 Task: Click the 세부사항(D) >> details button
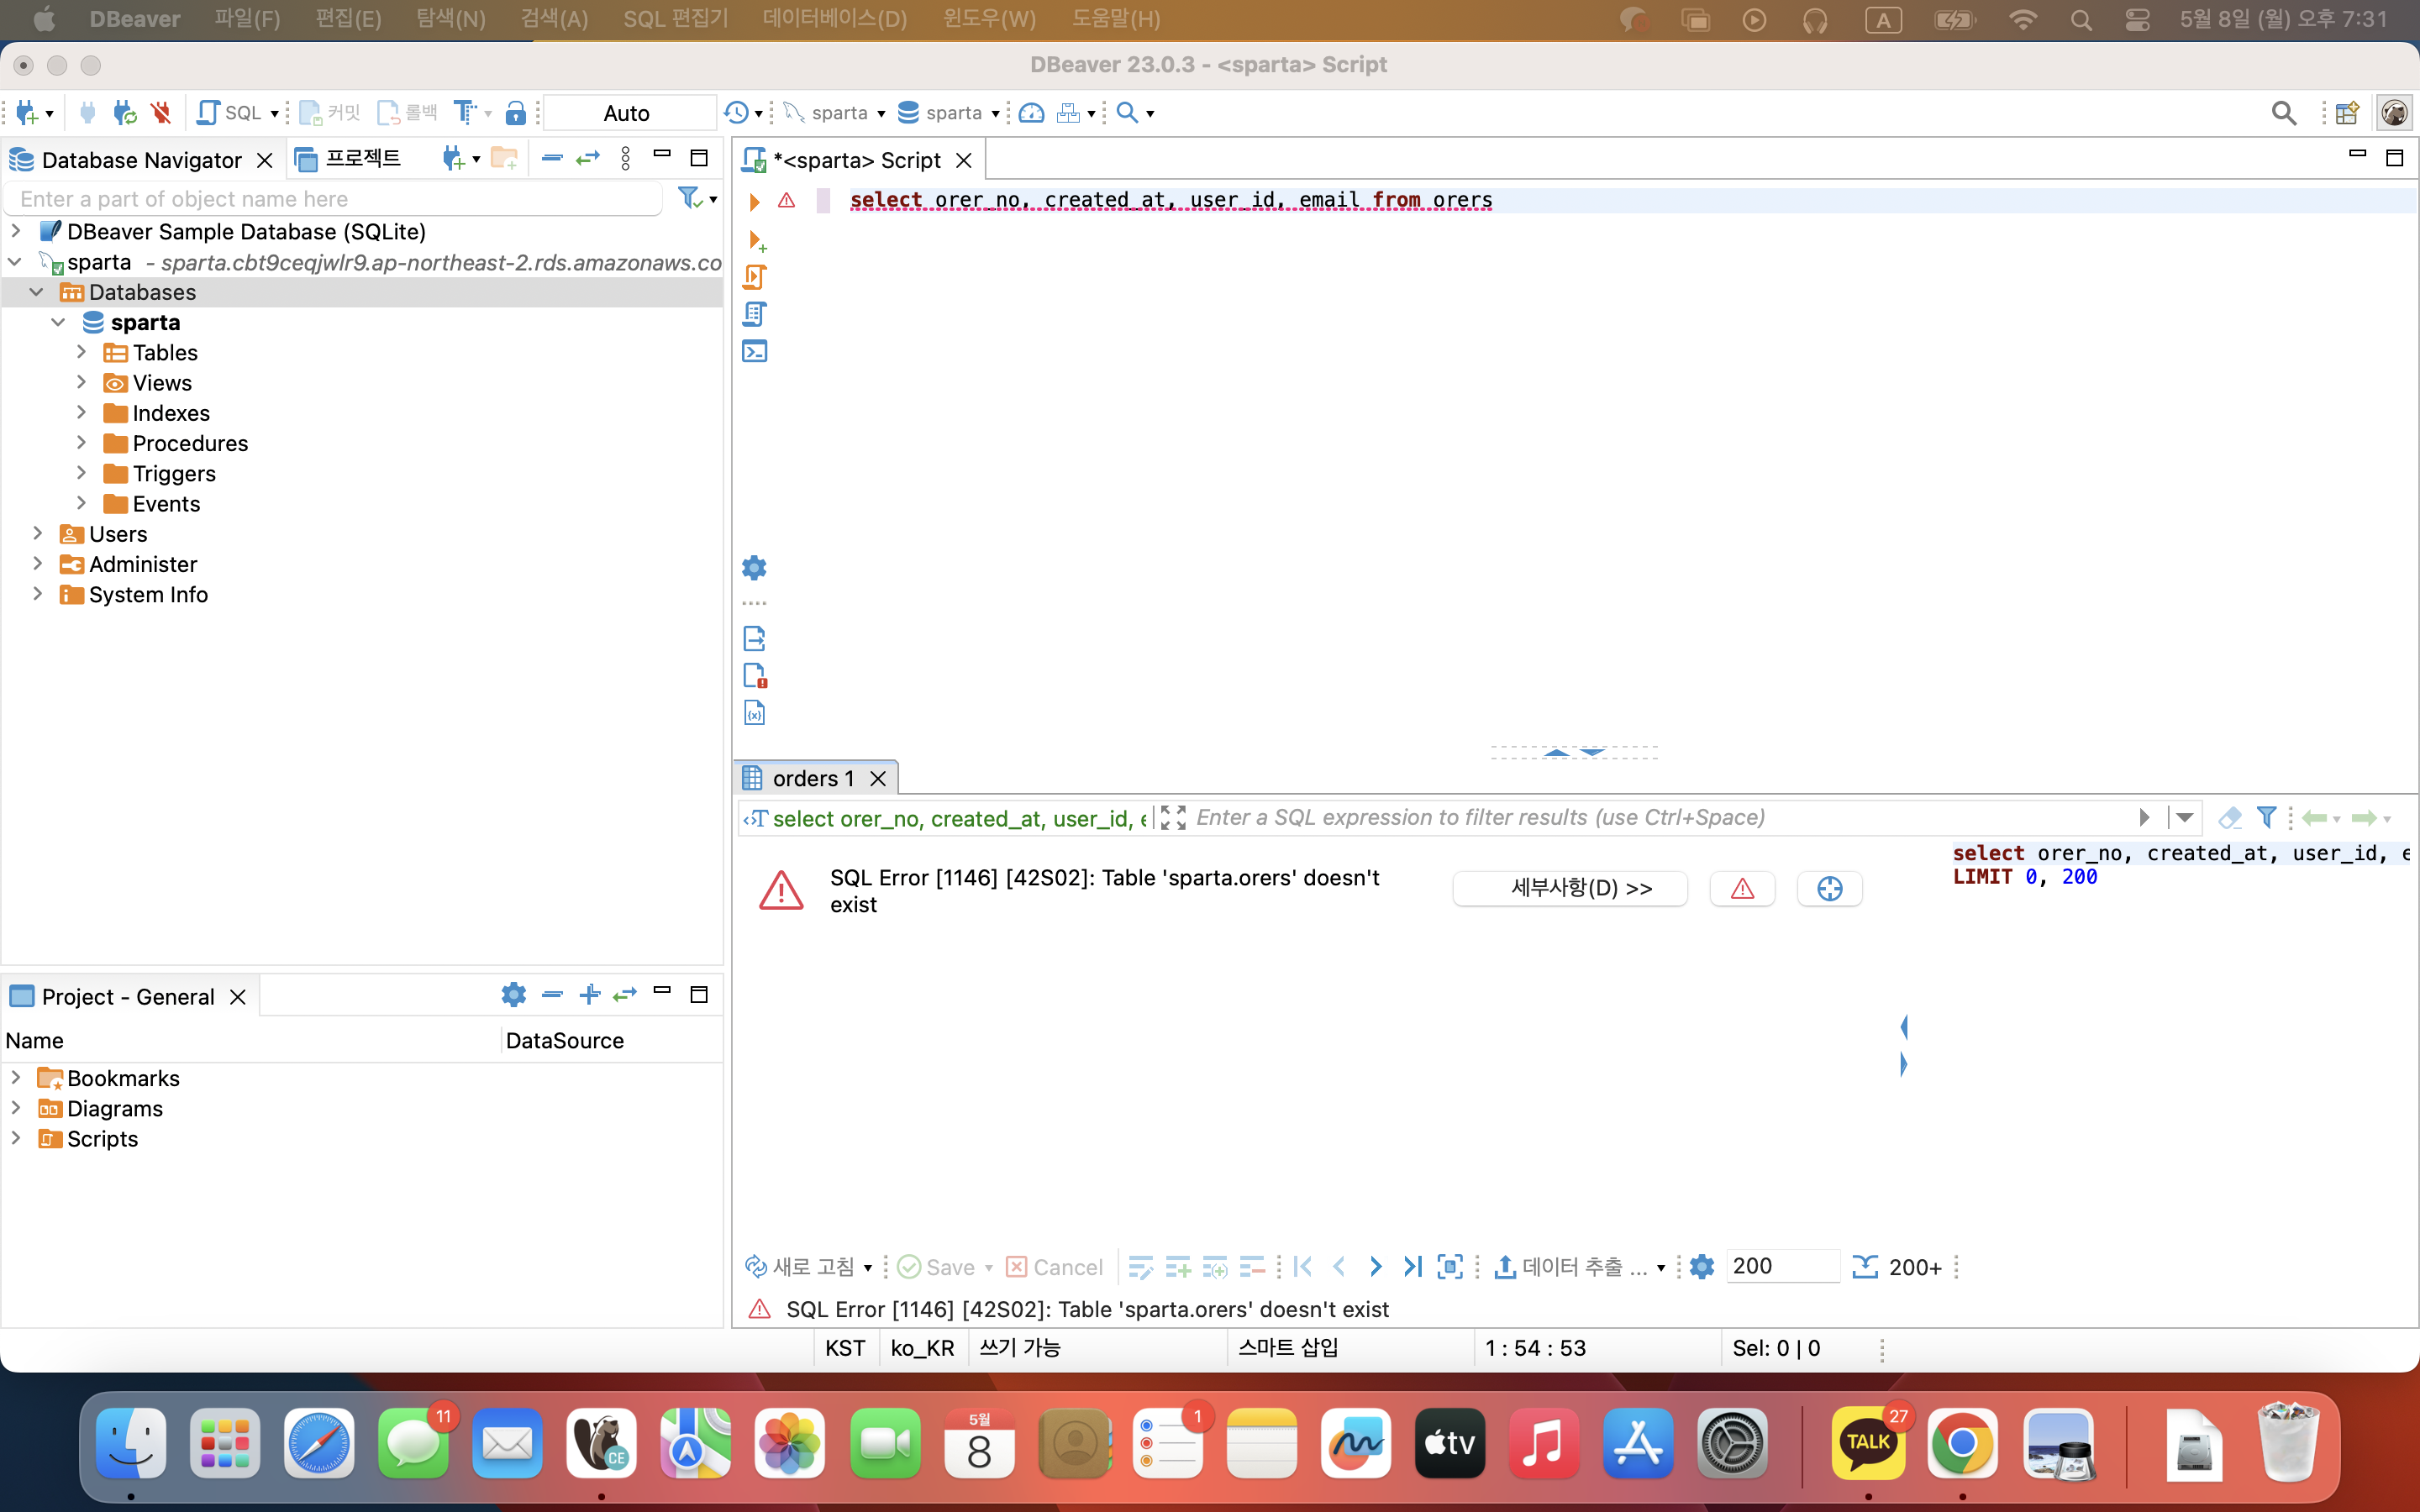point(1570,889)
